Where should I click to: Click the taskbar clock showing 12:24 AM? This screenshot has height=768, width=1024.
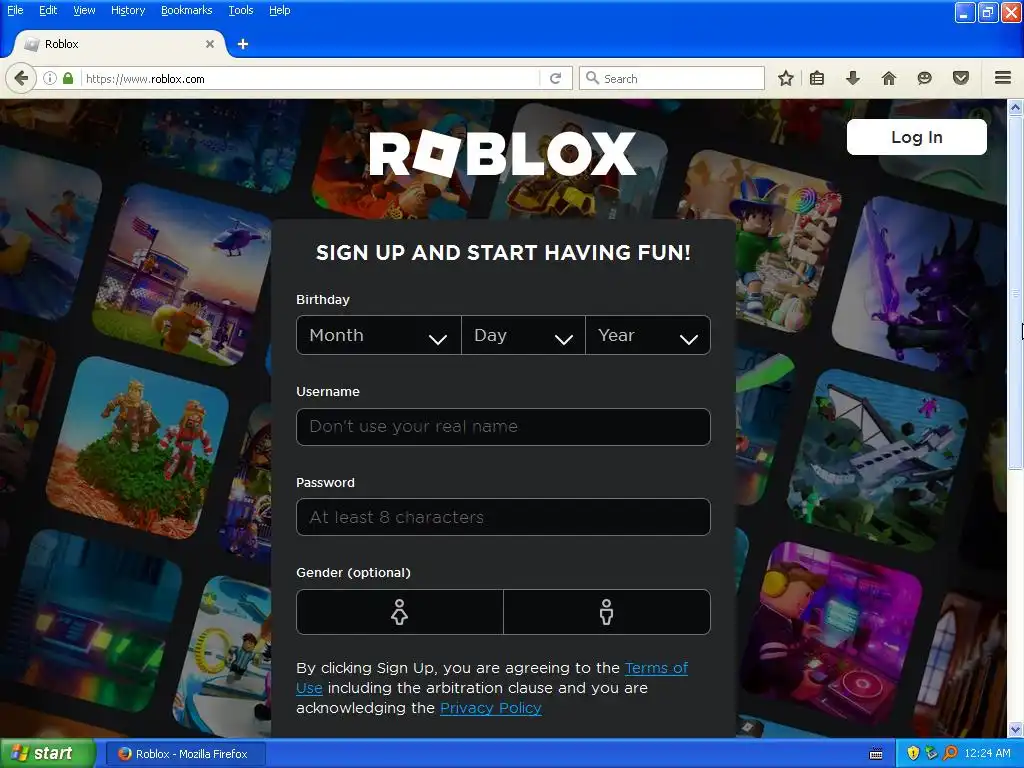click(987, 754)
